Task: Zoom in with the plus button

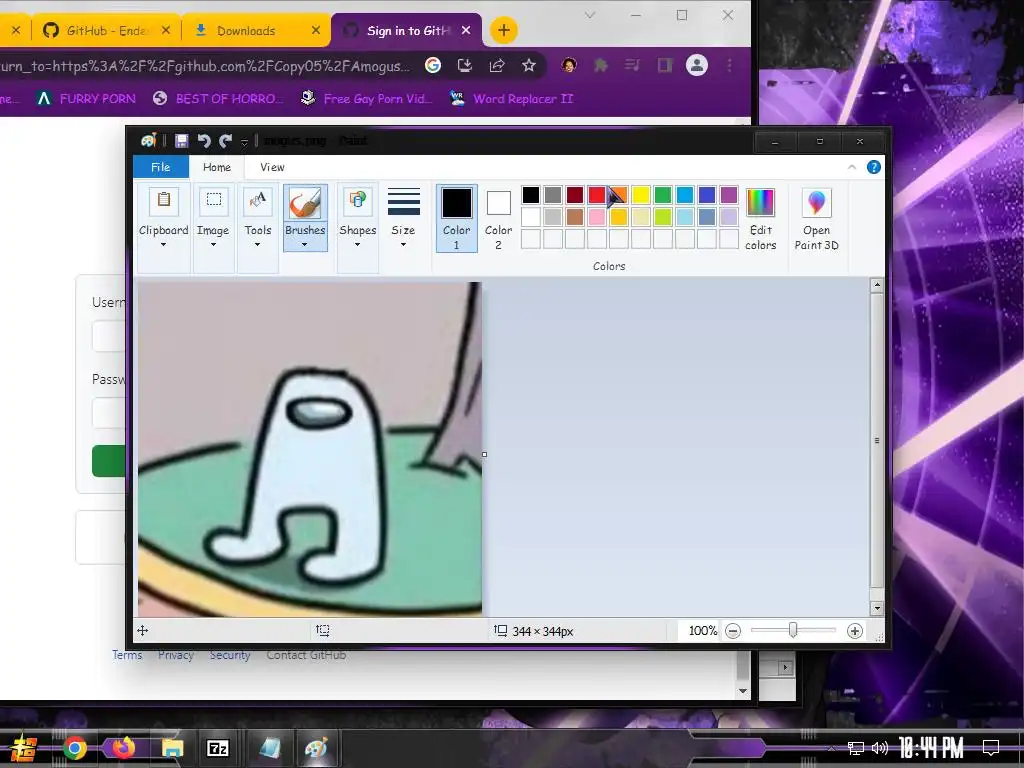Action: 855,631
